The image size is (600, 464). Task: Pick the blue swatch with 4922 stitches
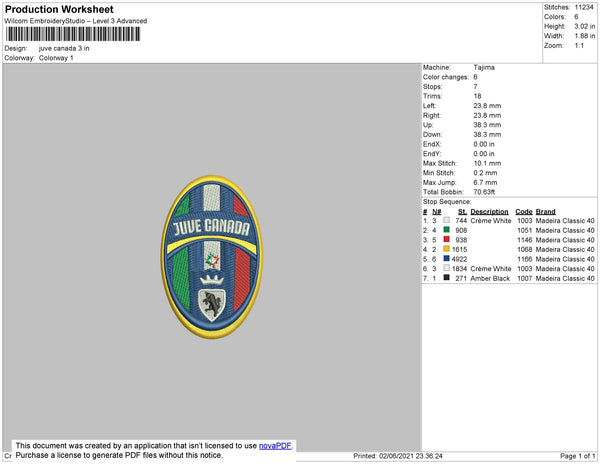point(446,259)
